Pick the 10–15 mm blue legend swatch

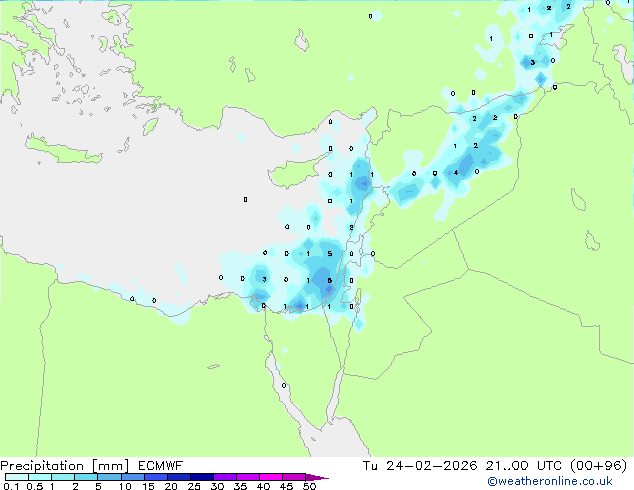(133, 477)
